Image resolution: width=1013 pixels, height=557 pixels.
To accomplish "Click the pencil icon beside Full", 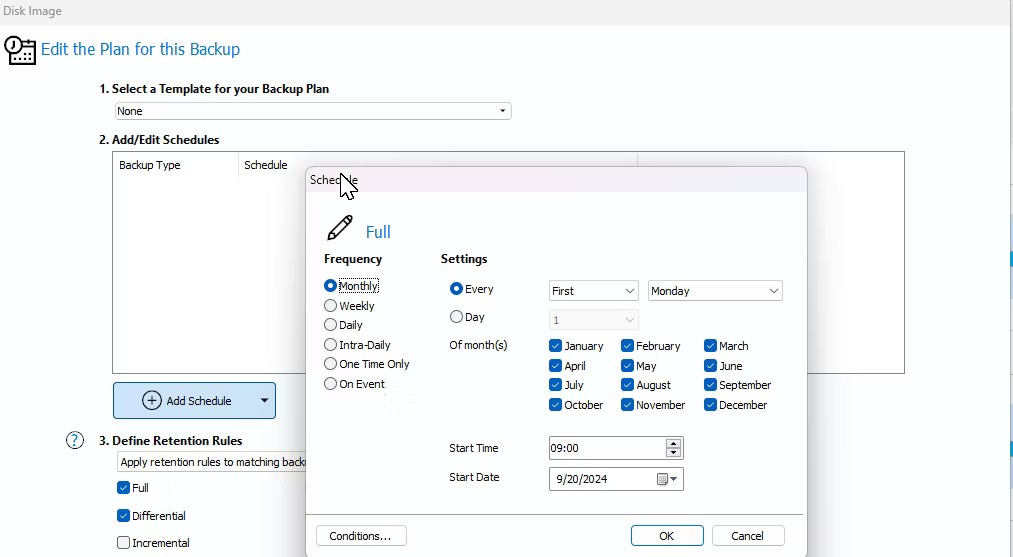I will click(x=340, y=229).
